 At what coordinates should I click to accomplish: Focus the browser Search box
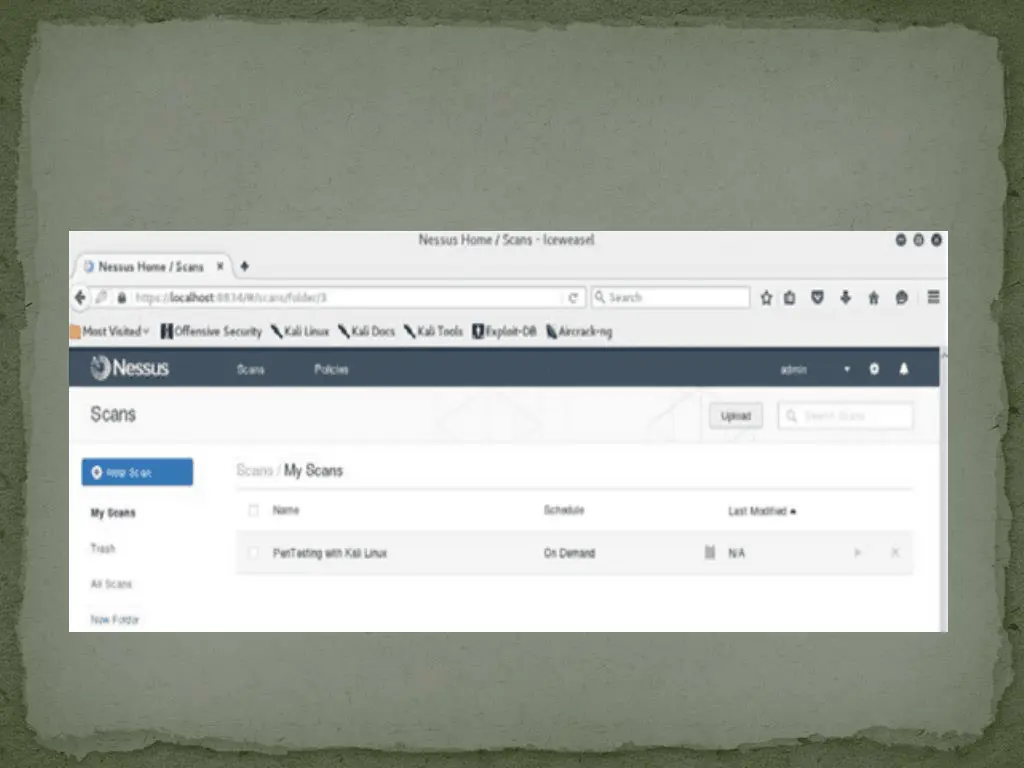[x=671, y=298]
